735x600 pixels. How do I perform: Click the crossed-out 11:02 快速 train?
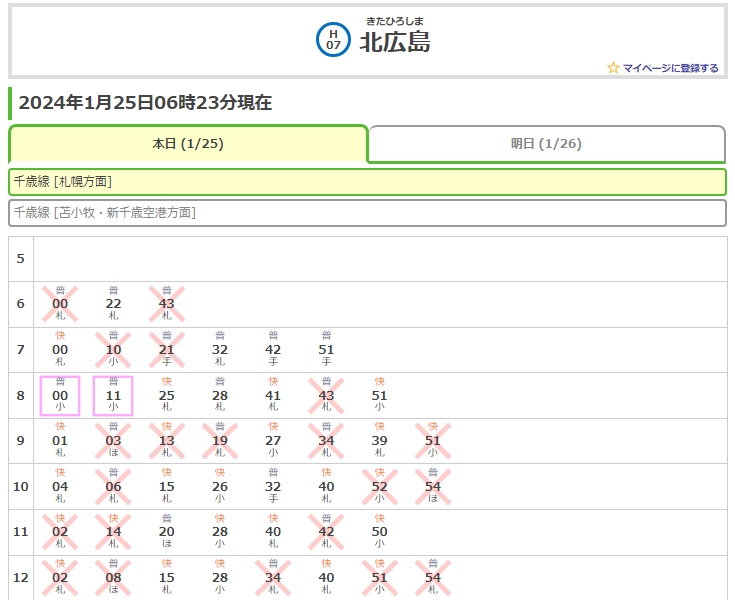(x=60, y=531)
